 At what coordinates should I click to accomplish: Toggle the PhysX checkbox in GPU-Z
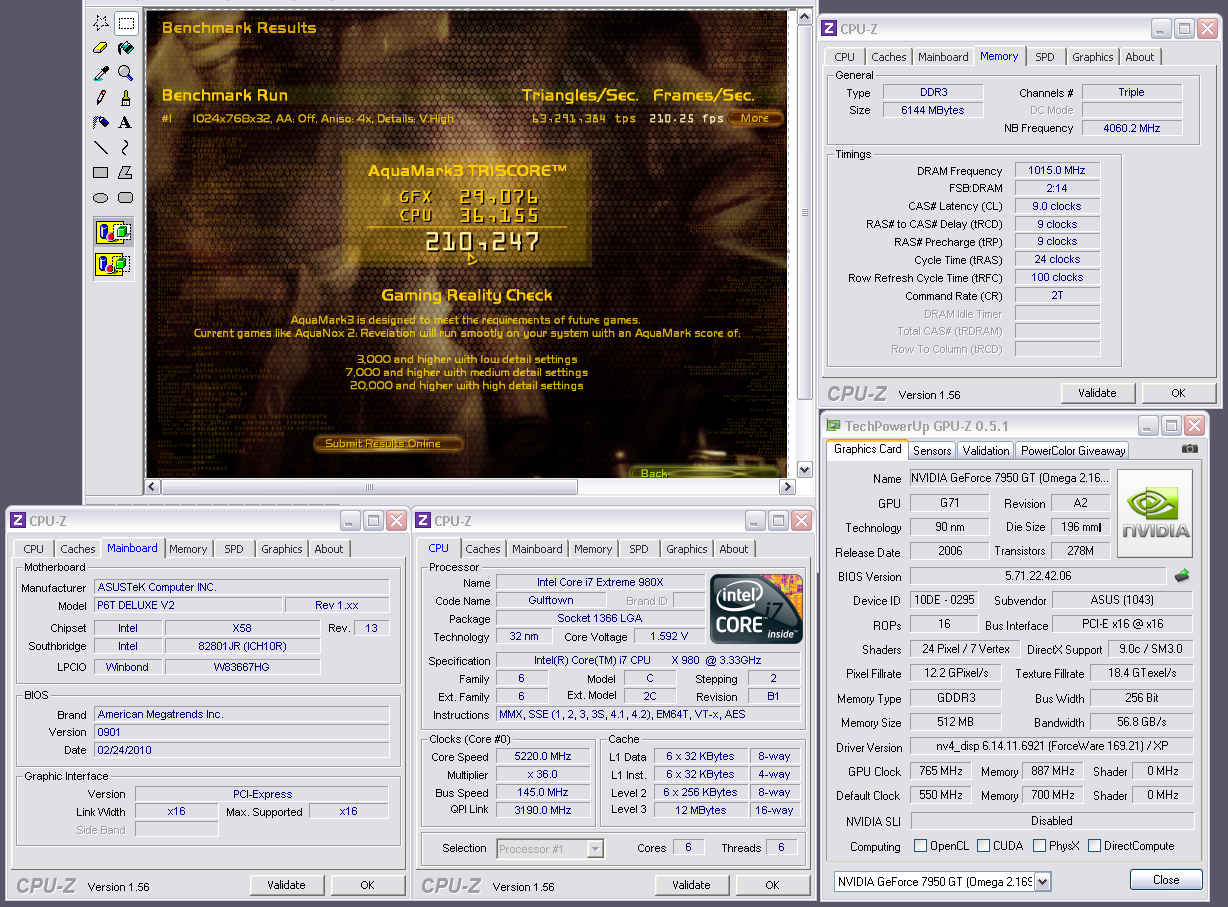[1040, 846]
